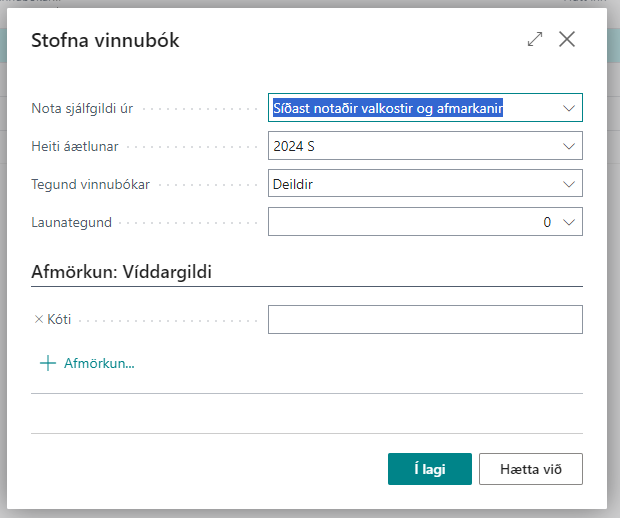This screenshot has width=620, height=518.
Task: Expand the Stofna vinnubók dialog to full size
Action: click(535, 40)
